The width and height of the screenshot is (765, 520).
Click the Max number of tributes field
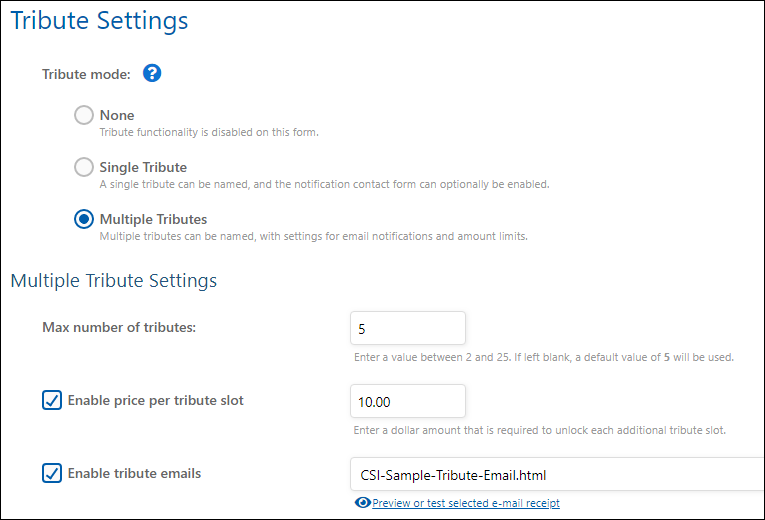(408, 328)
